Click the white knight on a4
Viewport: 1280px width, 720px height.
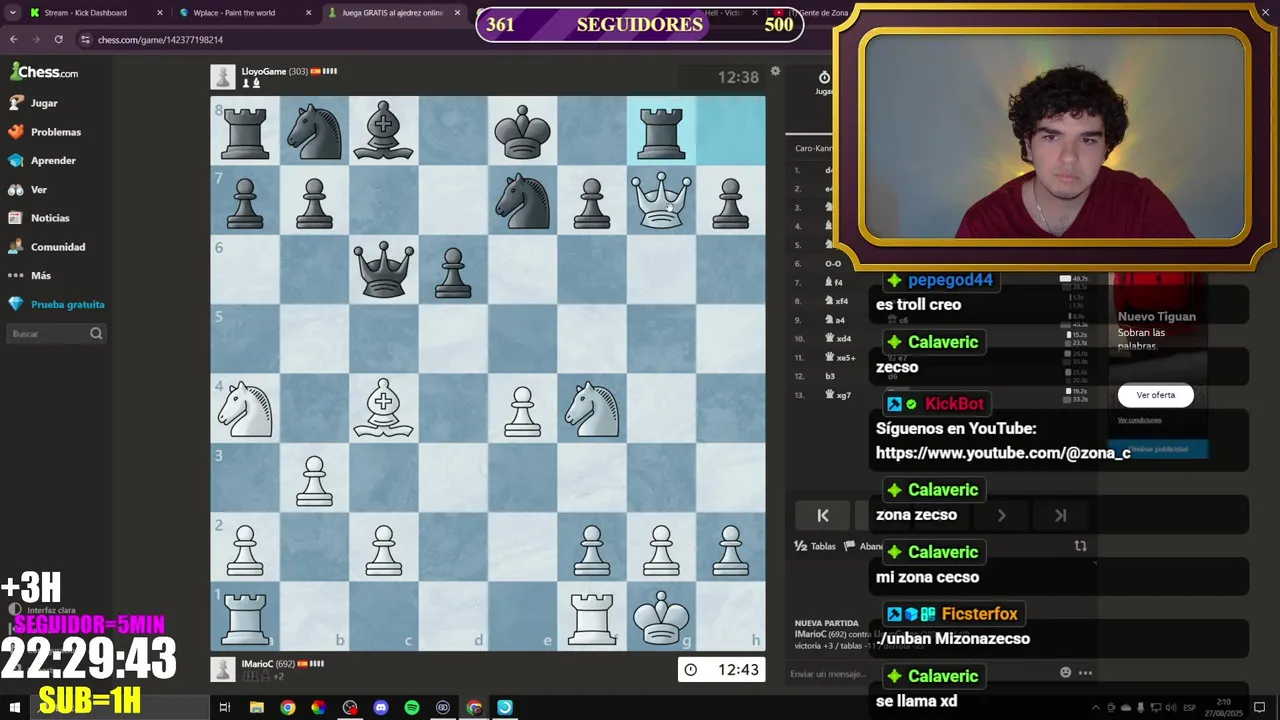click(245, 408)
